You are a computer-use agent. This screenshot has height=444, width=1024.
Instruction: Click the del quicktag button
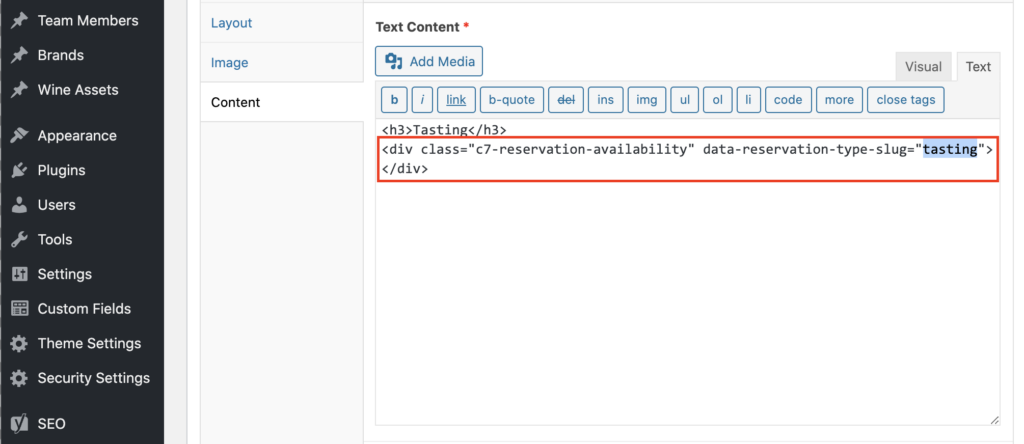point(566,100)
